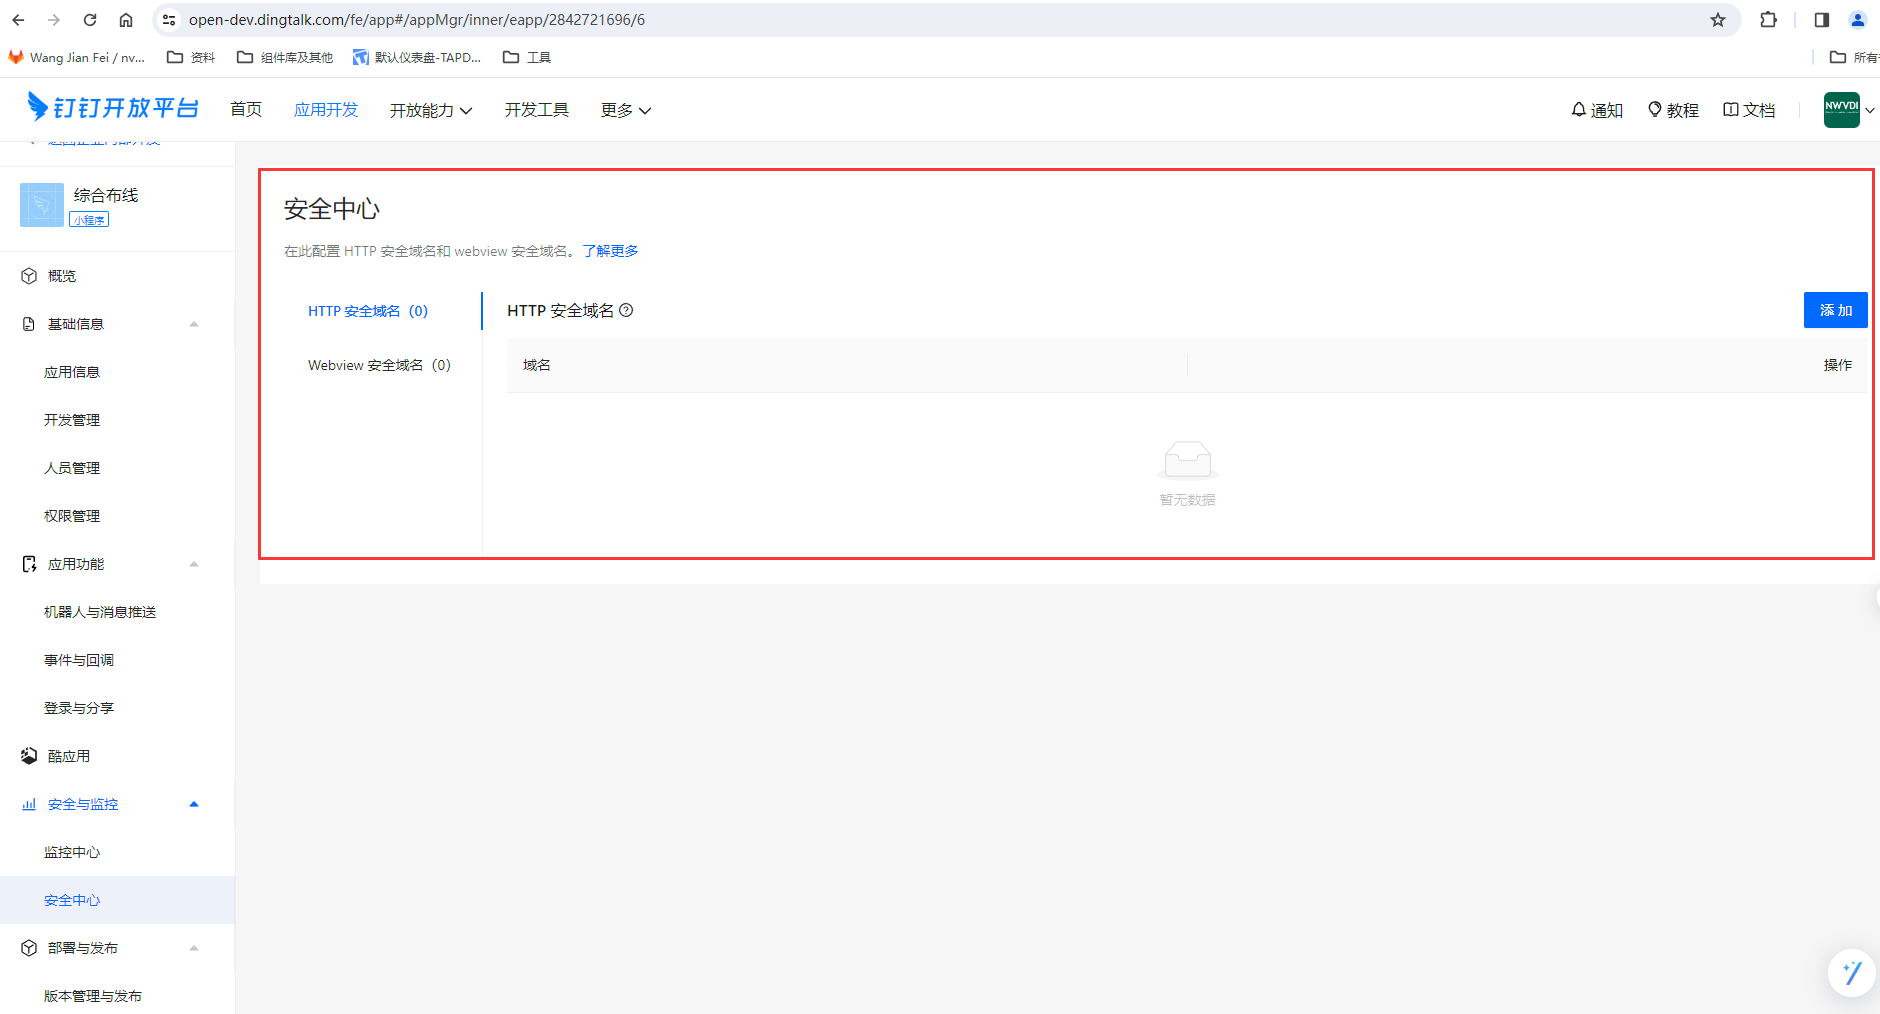Click the 综合布线 app icon thumbnail
Image resolution: width=1880 pixels, height=1014 pixels.
coord(42,204)
